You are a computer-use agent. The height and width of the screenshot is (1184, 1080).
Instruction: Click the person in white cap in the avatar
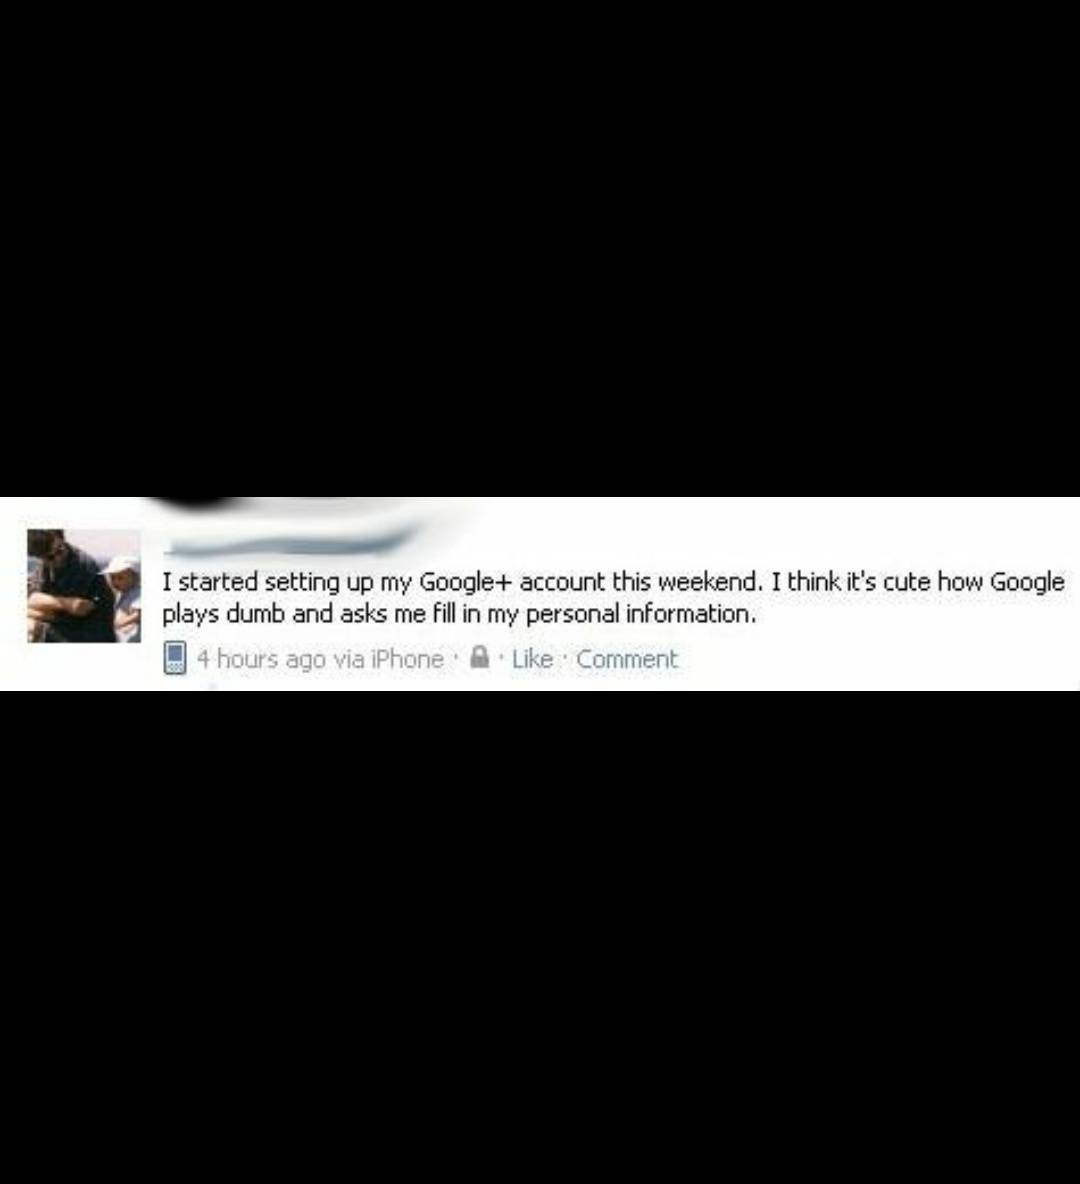pyautogui.click(x=121, y=585)
